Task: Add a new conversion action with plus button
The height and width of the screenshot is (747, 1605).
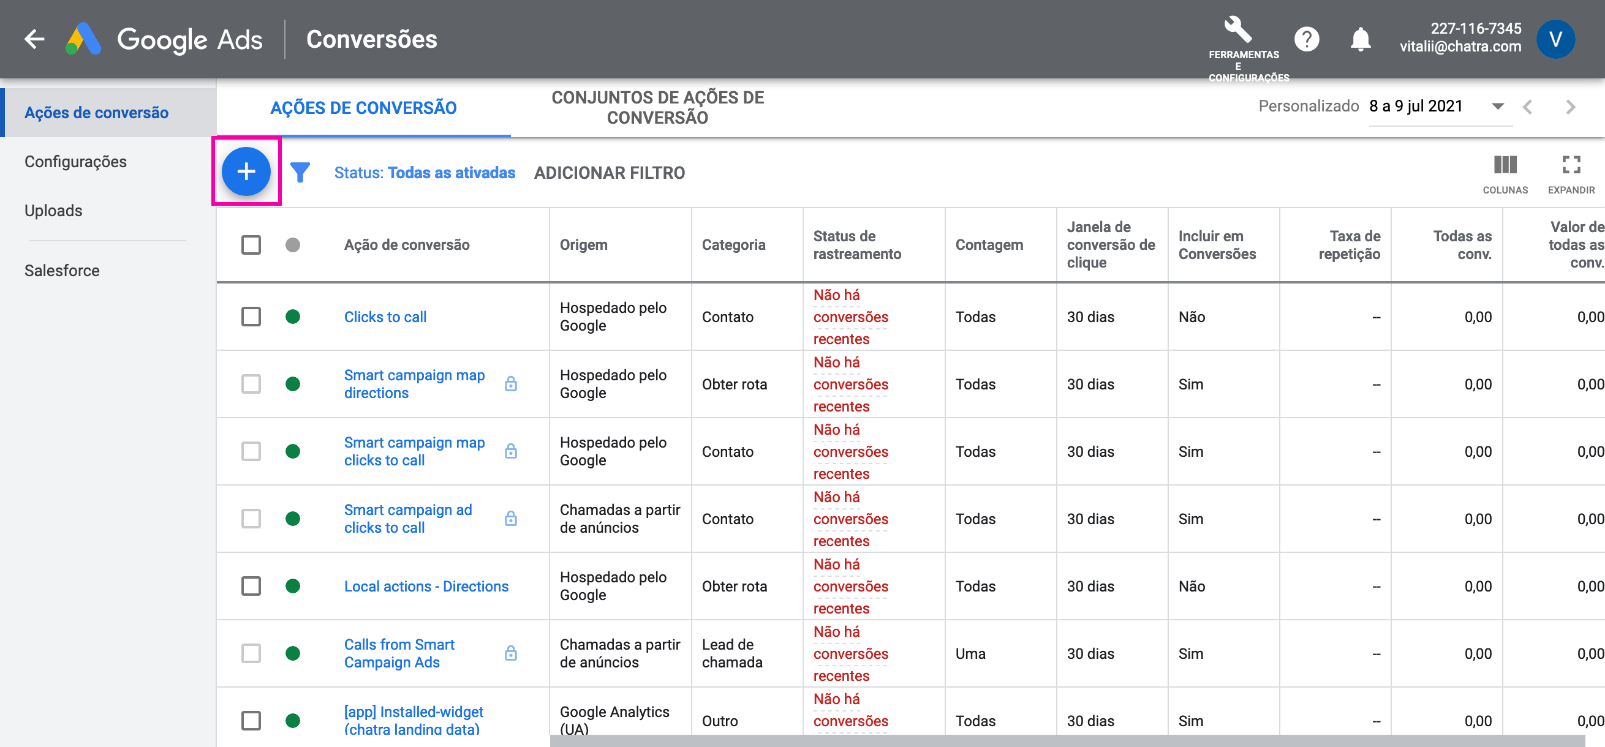Action: (246, 172)
